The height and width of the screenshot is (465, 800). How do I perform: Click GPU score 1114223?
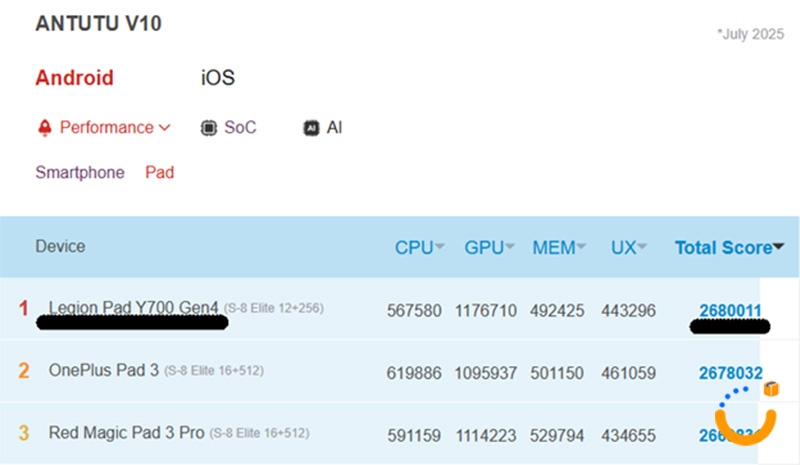[x=486, y=436]
